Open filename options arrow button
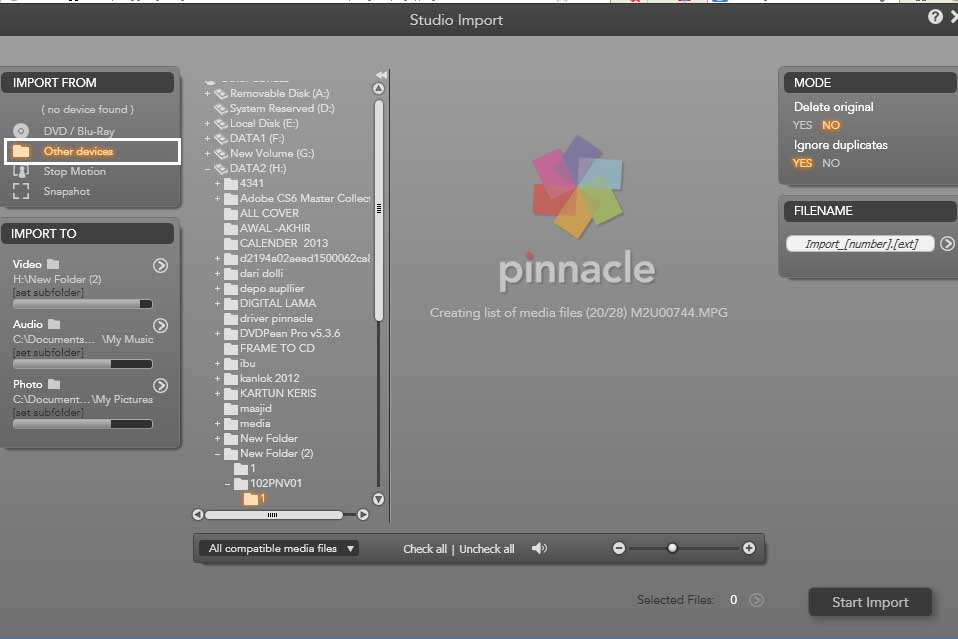958x639 pixels. [x=947, y=244]
